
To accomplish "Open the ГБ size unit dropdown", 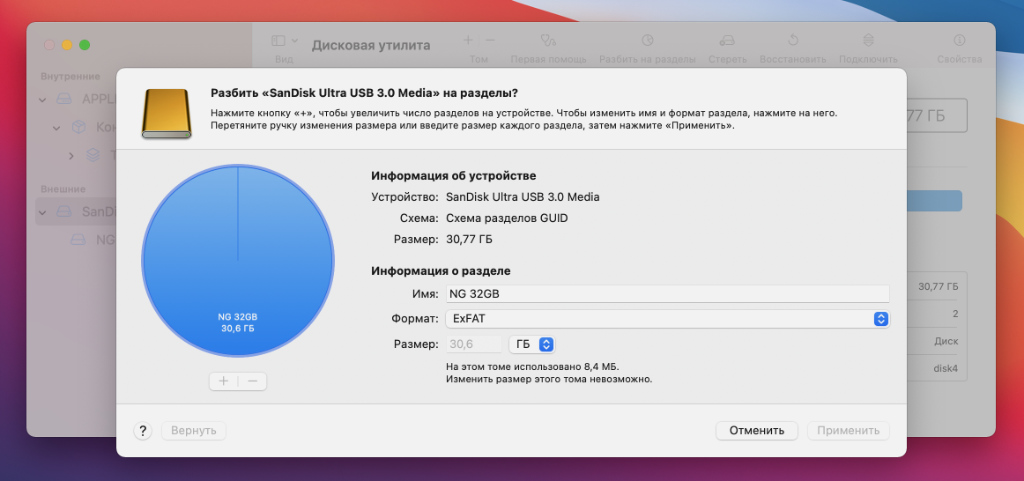I will 532,344.
